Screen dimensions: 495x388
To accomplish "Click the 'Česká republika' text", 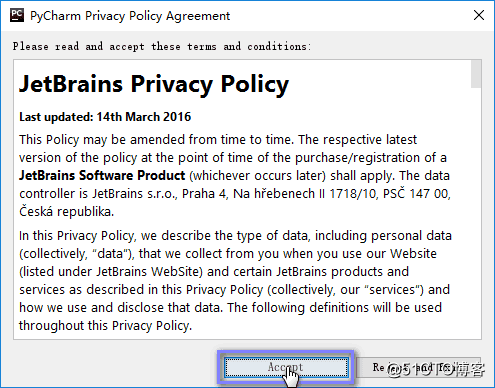I will click(66, 212).
